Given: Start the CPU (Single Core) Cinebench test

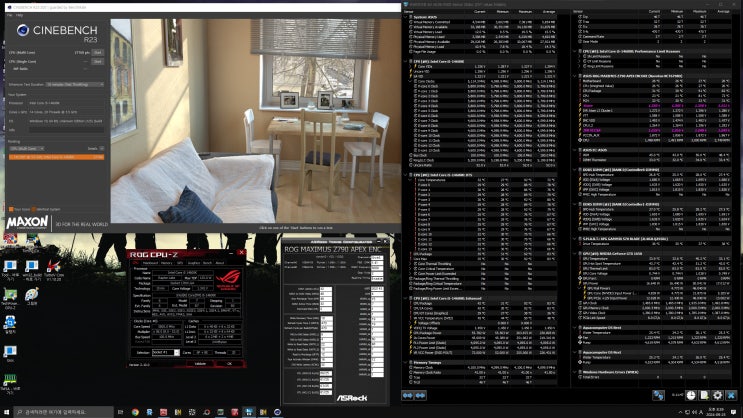Looking at the screenshot, I should pos(98,62).
